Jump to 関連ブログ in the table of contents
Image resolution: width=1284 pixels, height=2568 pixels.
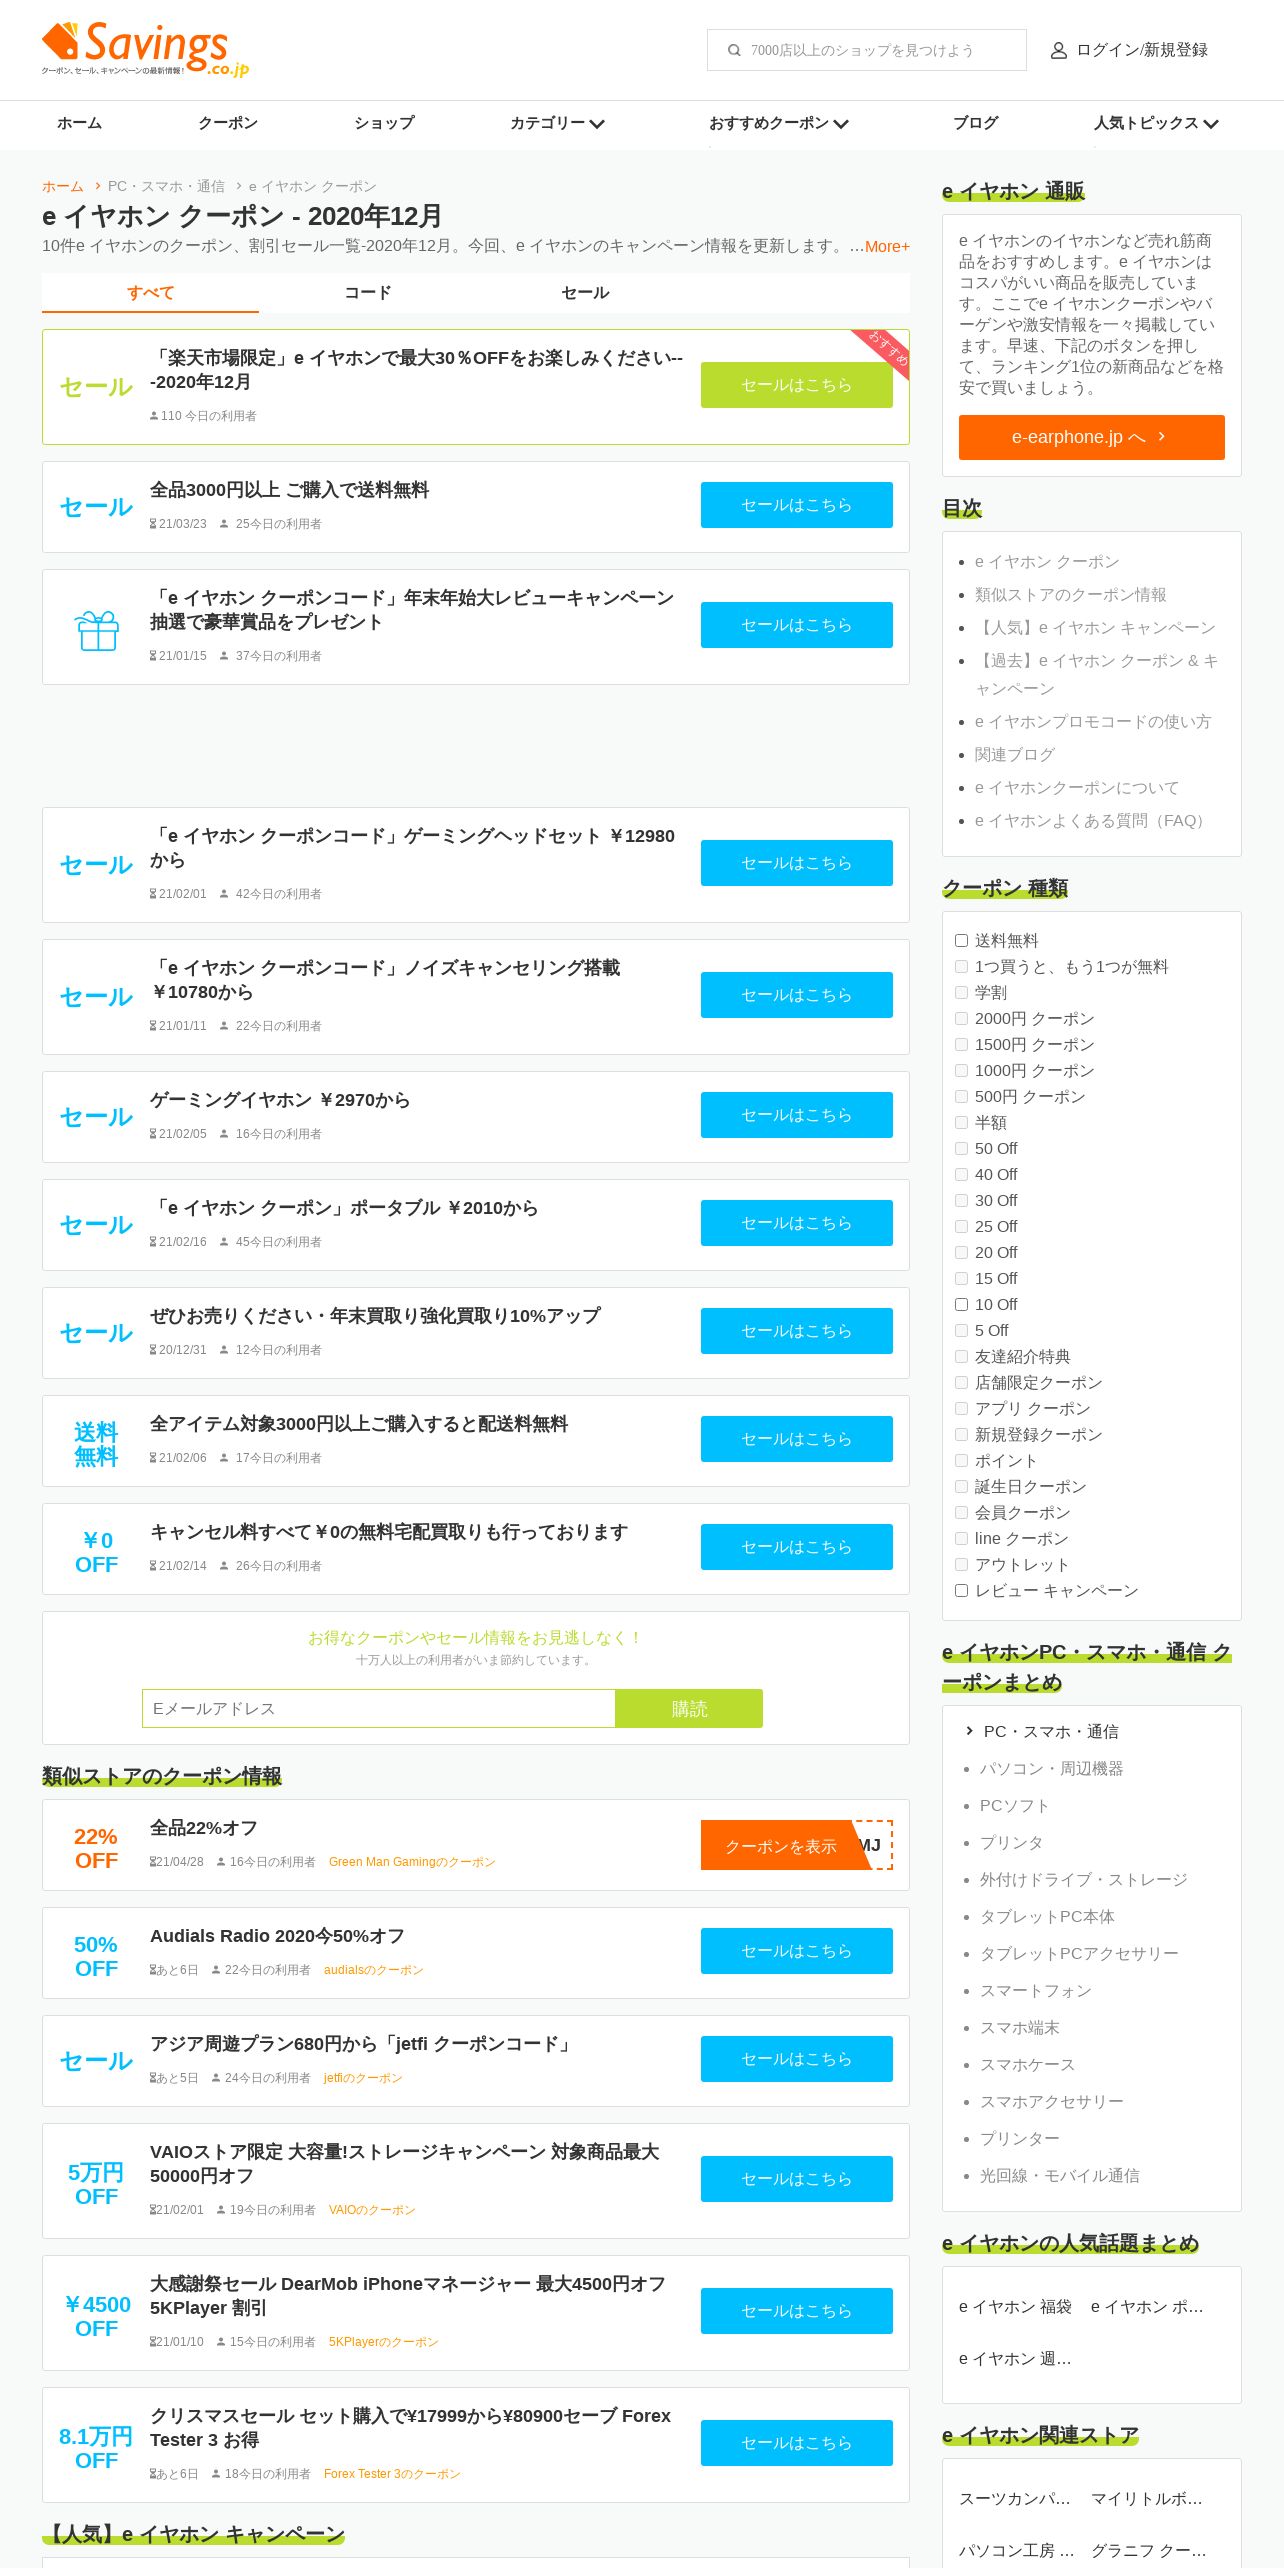(1014, 754)
